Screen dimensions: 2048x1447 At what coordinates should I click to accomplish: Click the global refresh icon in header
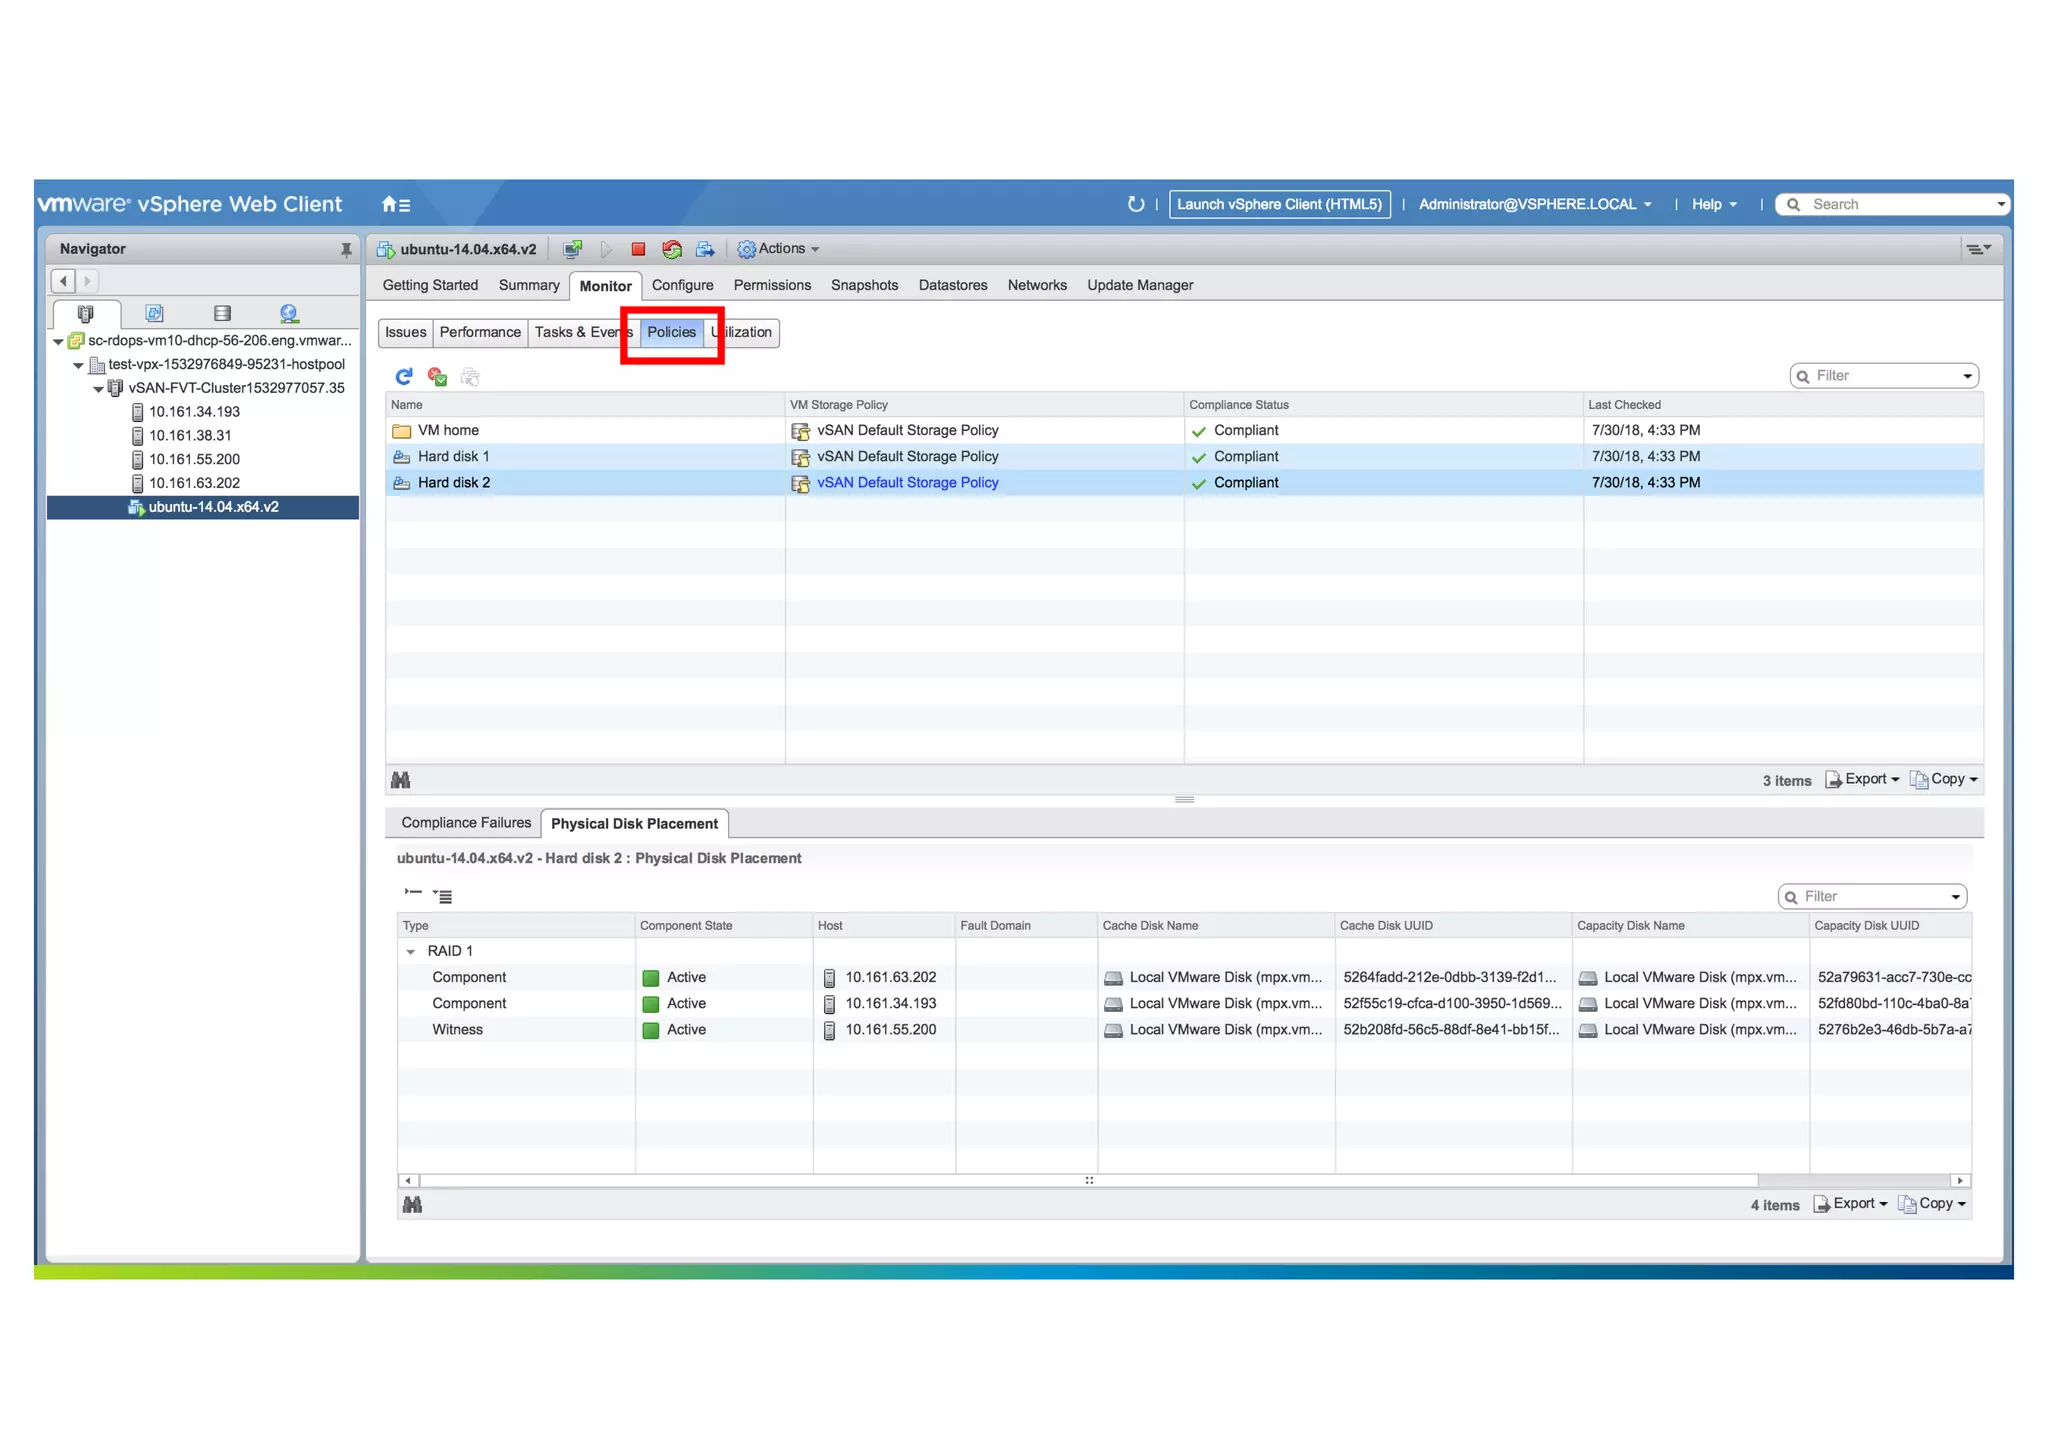[1135, 204]
